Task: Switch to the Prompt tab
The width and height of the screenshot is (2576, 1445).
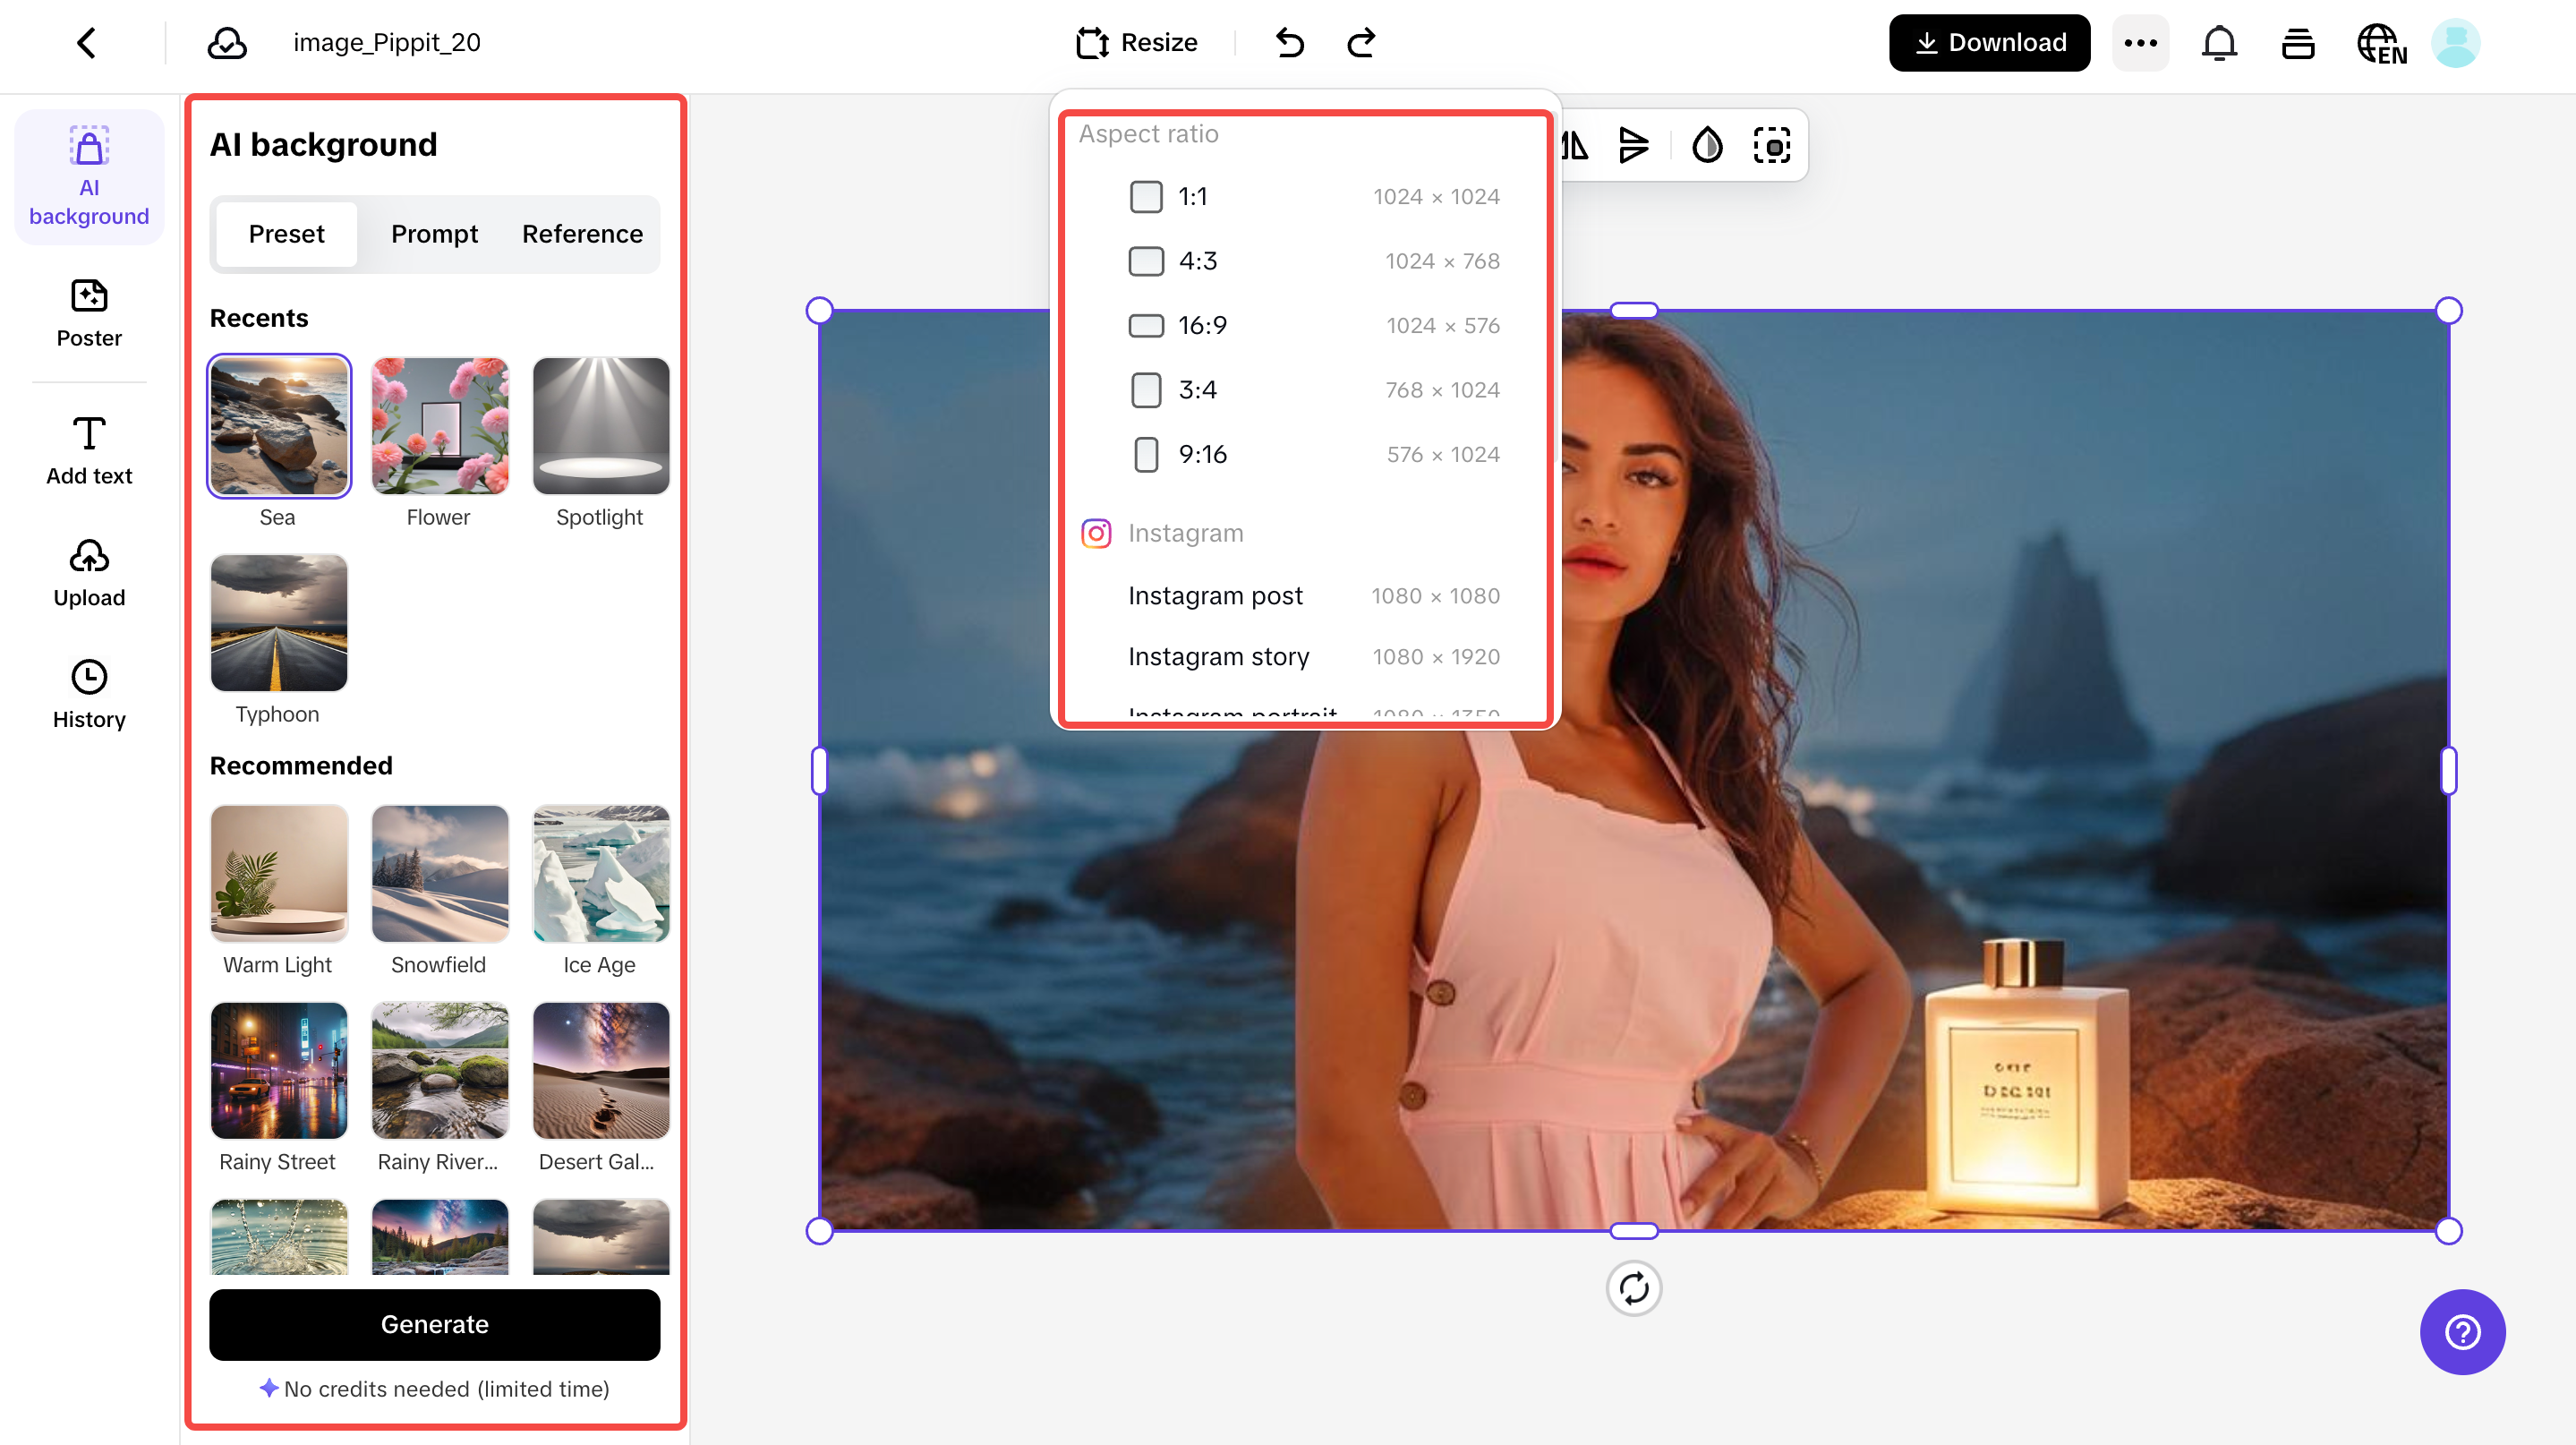Action: tap(435, 234)
